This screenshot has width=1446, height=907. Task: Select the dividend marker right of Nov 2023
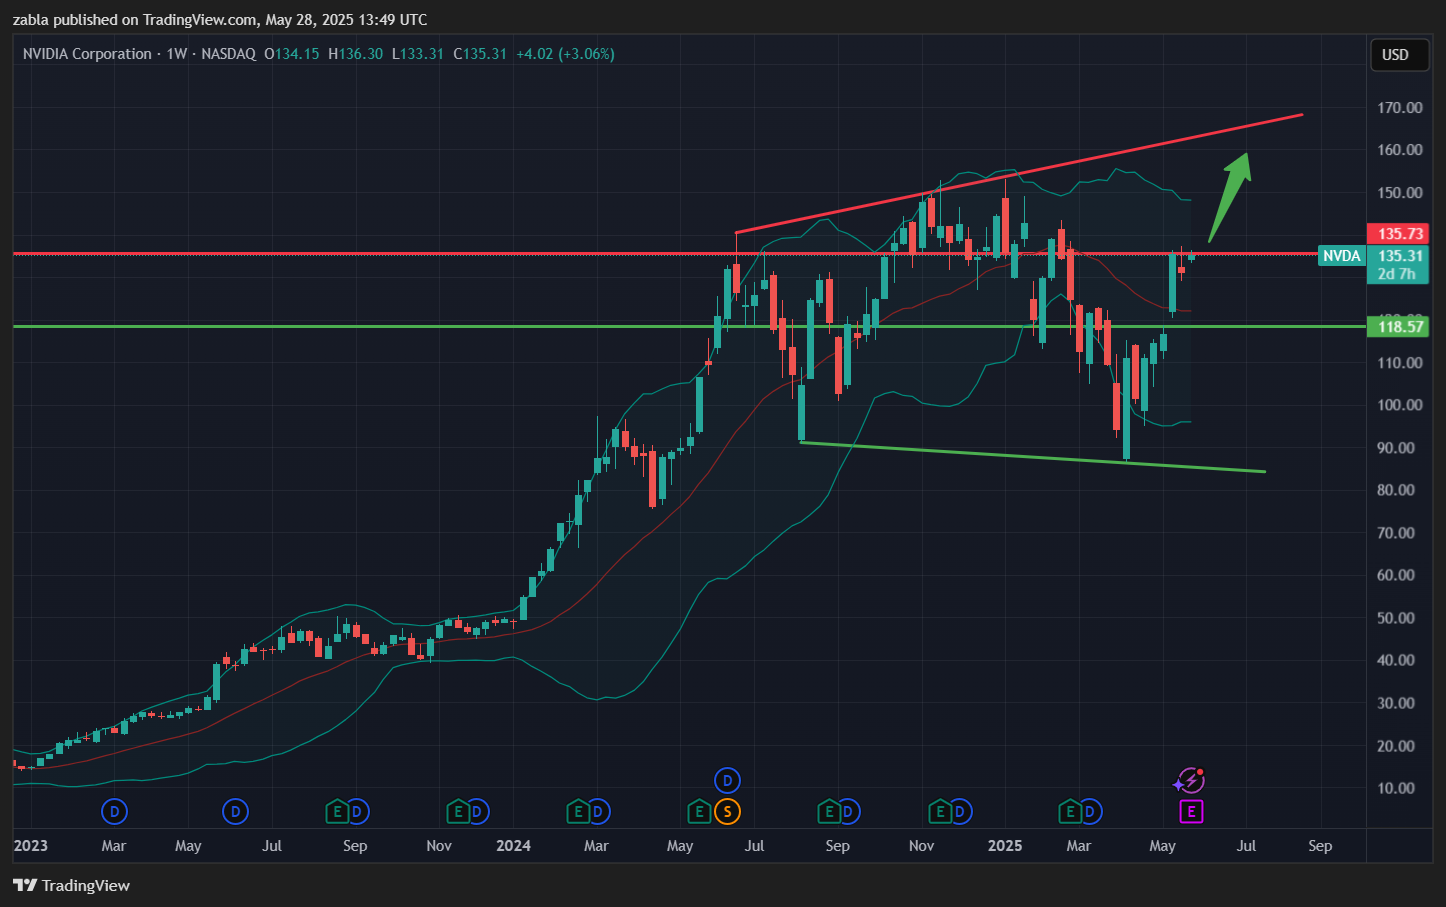[x=477, y=811]
